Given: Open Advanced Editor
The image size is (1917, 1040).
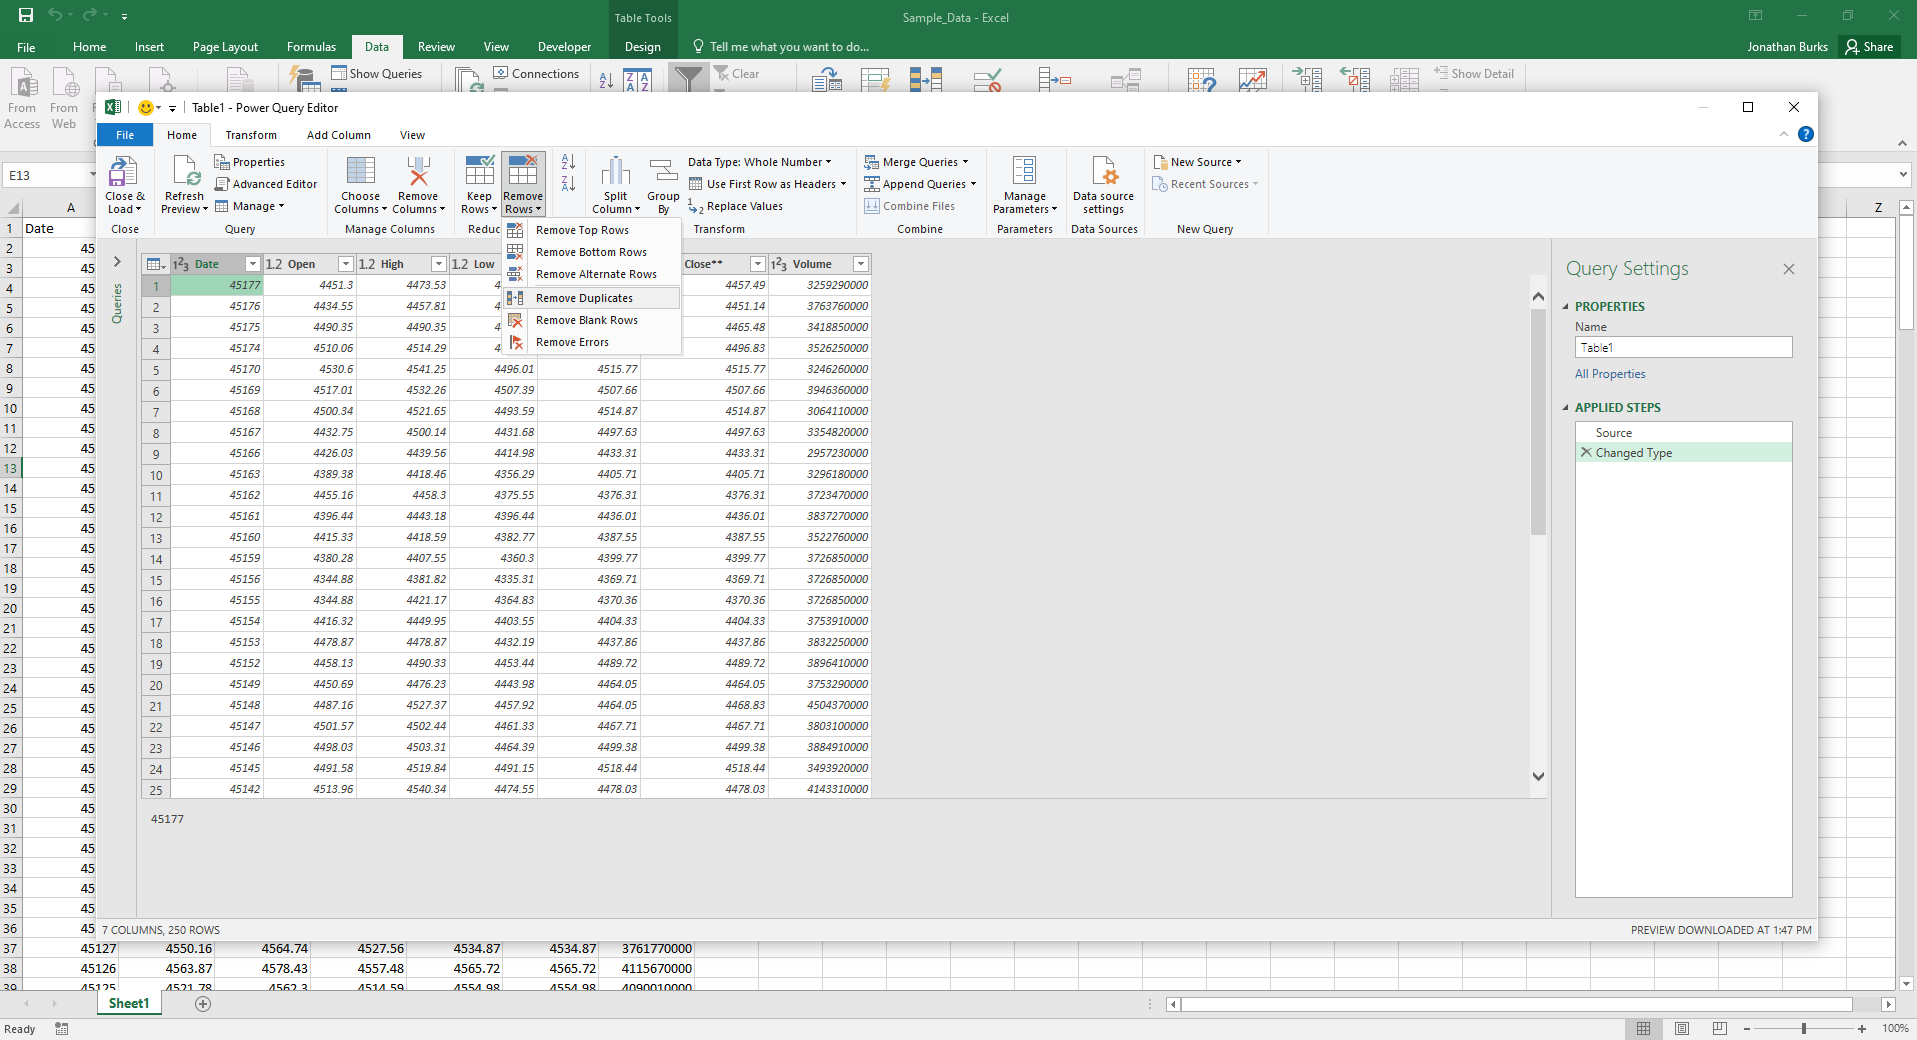Looking at the screenshot, I should [266, 184].
